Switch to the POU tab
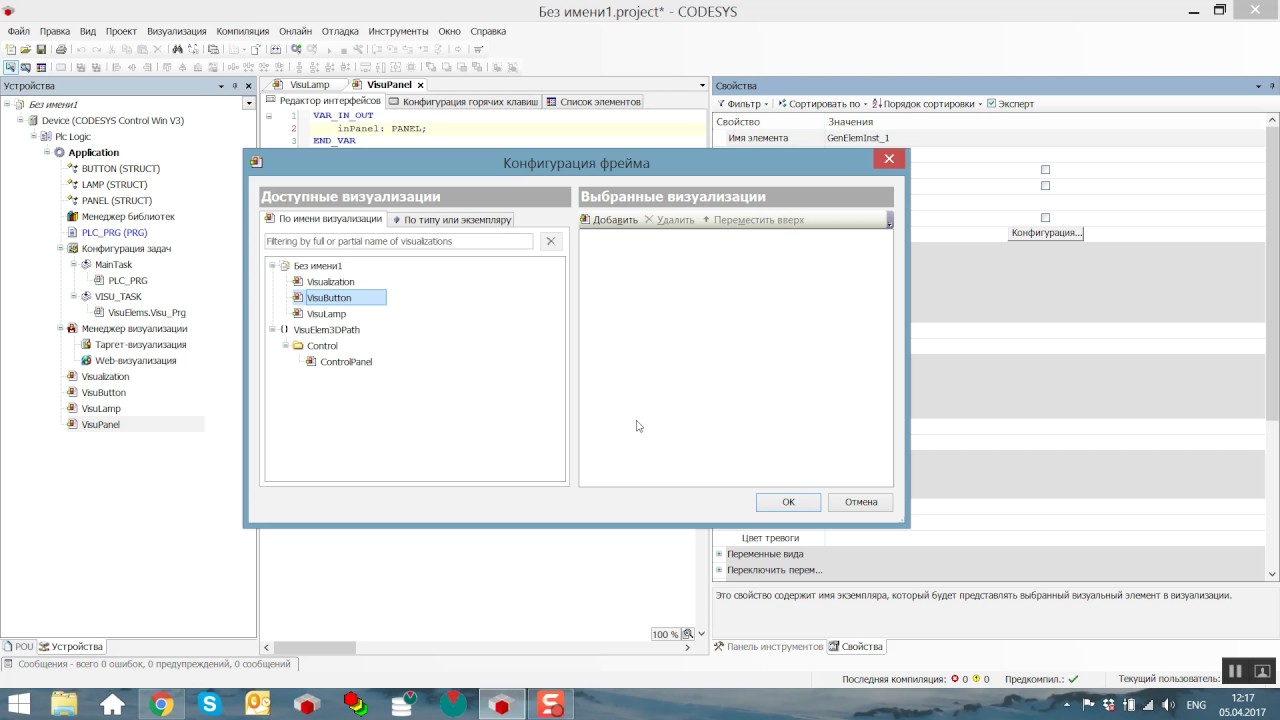Screen dimensions: 1280x720 tap(18, 647)
